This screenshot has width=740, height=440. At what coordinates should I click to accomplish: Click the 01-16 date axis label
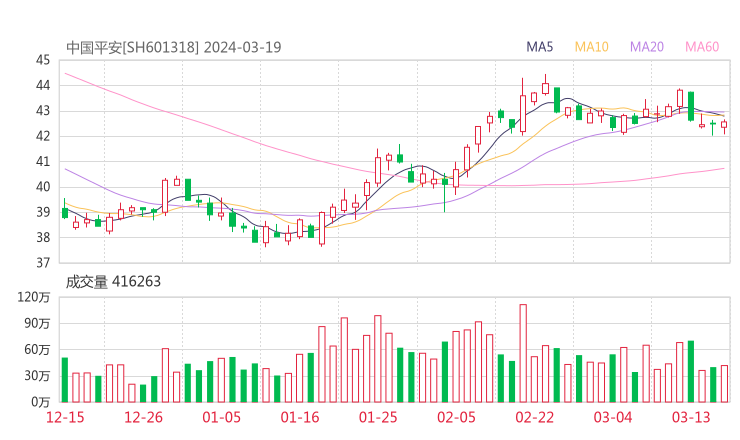coord(300,417)
